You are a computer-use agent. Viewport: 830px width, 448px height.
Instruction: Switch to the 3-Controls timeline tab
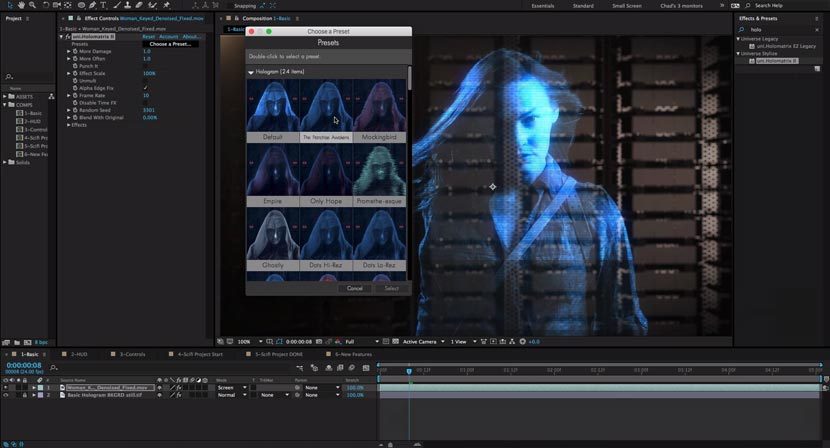click(x=132, y=354)
